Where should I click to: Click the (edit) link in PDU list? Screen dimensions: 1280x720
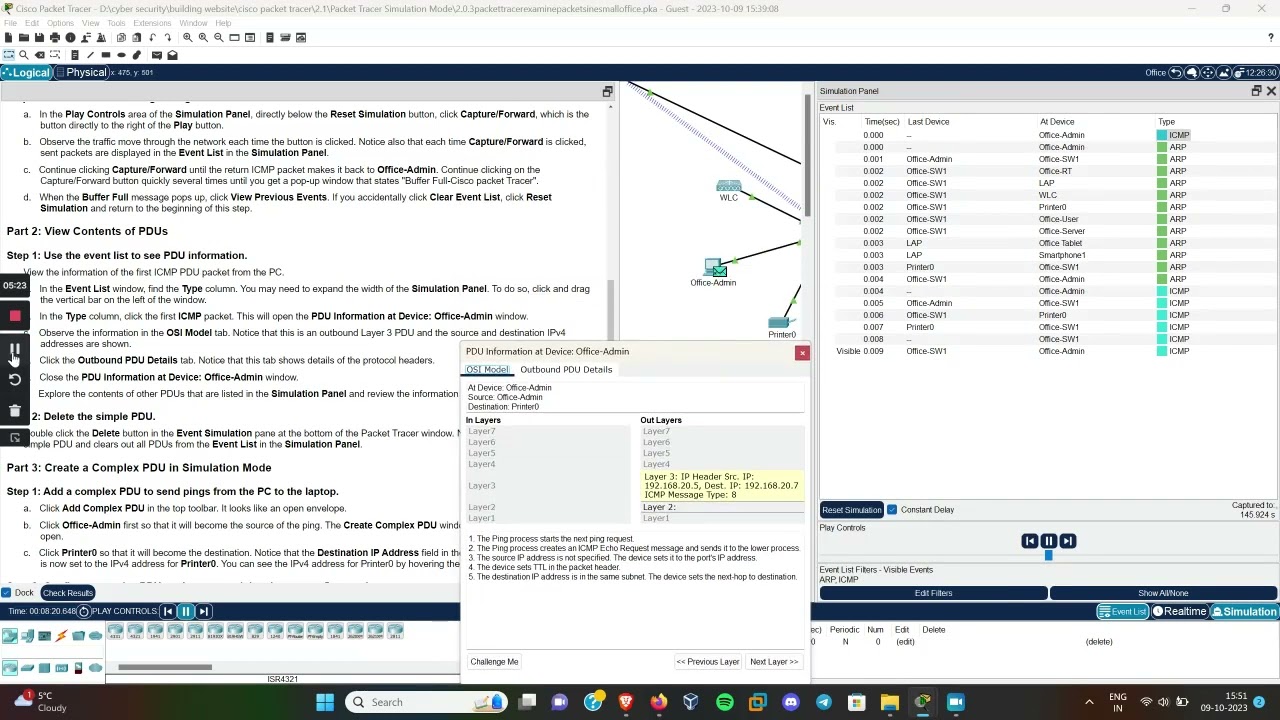pos(905,642)
